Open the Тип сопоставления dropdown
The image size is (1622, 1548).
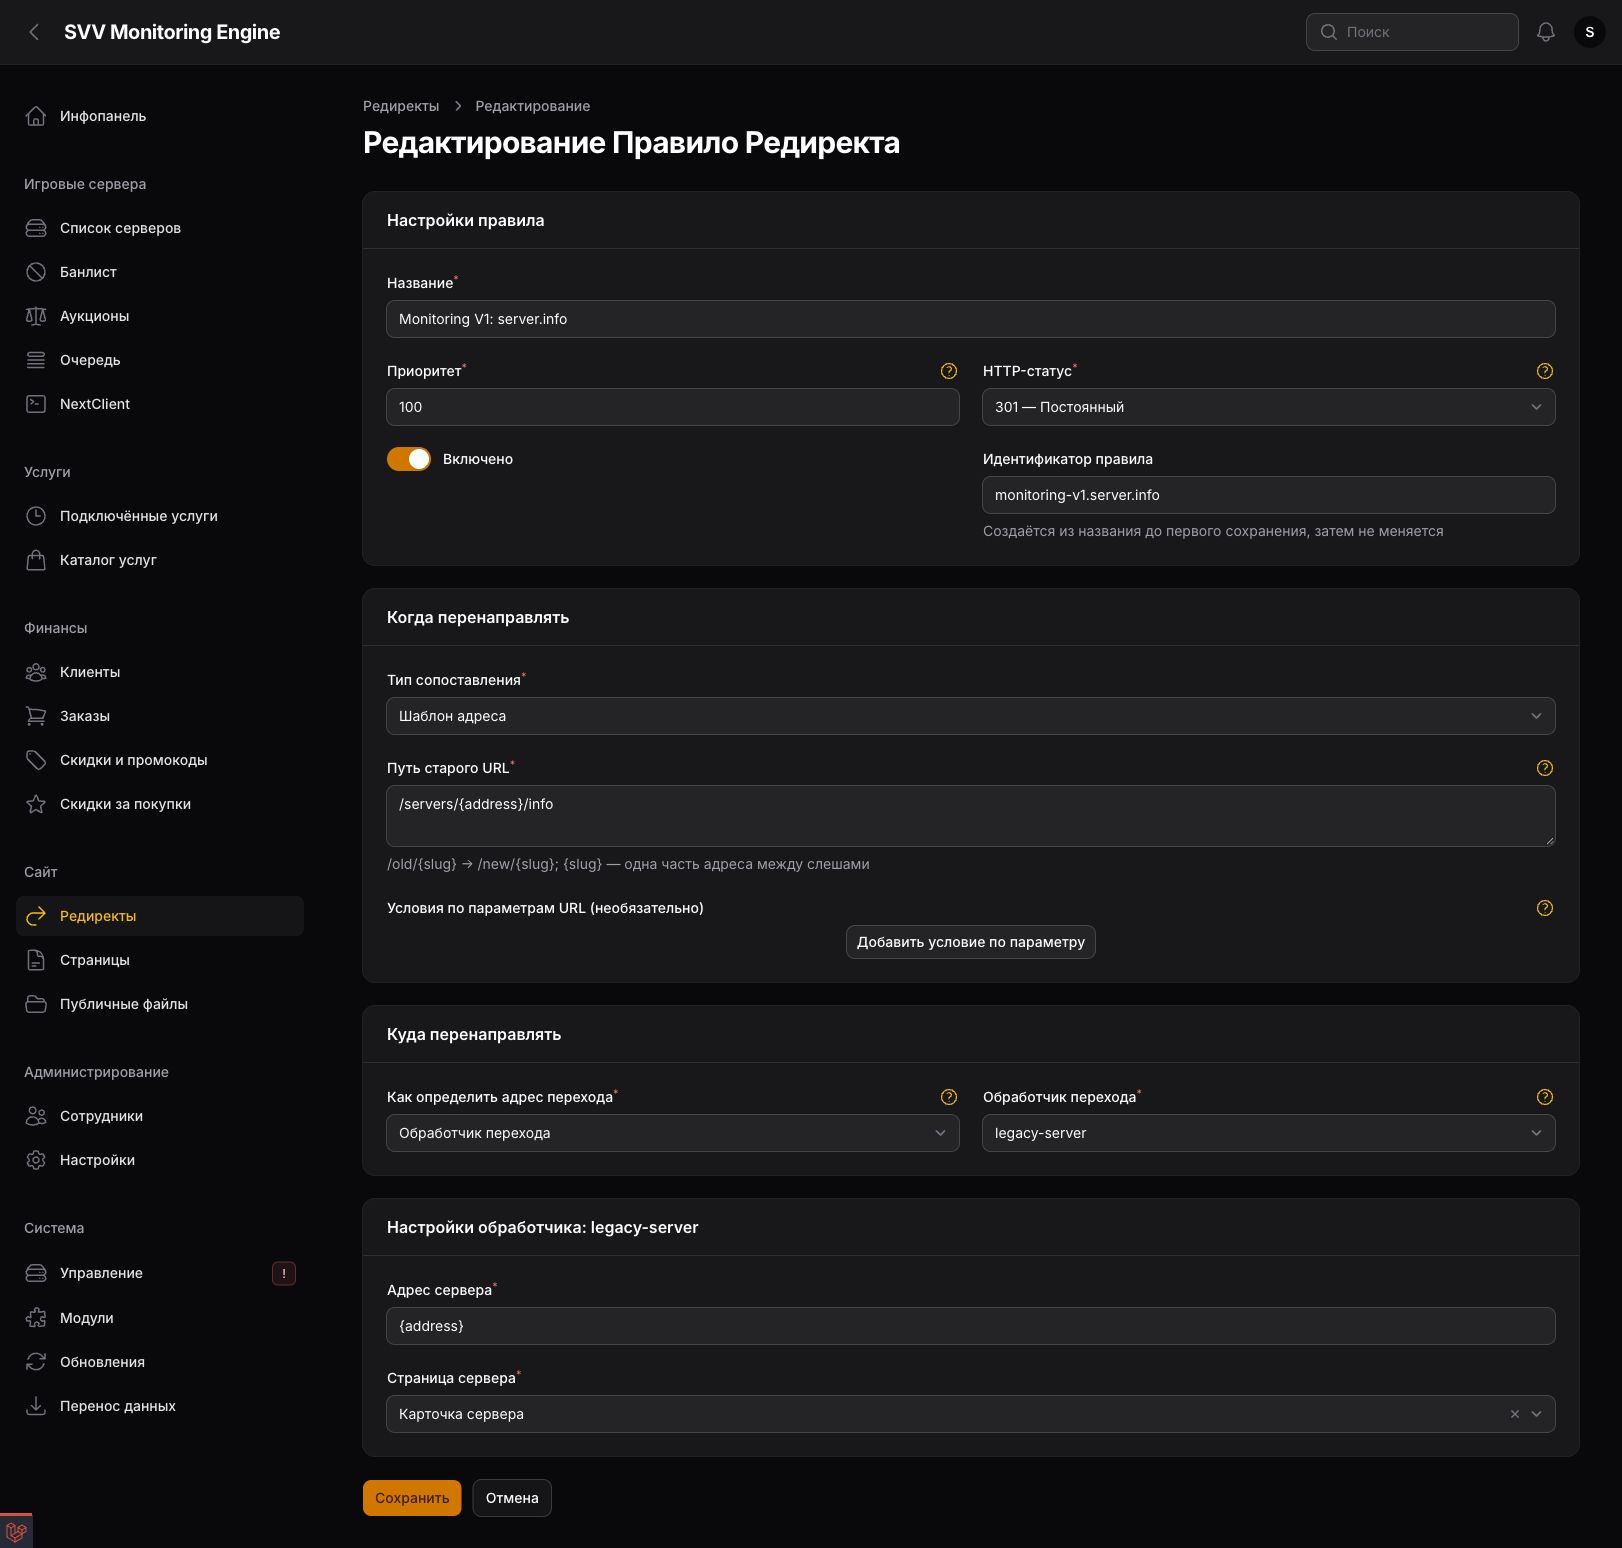tap(971, 716)
